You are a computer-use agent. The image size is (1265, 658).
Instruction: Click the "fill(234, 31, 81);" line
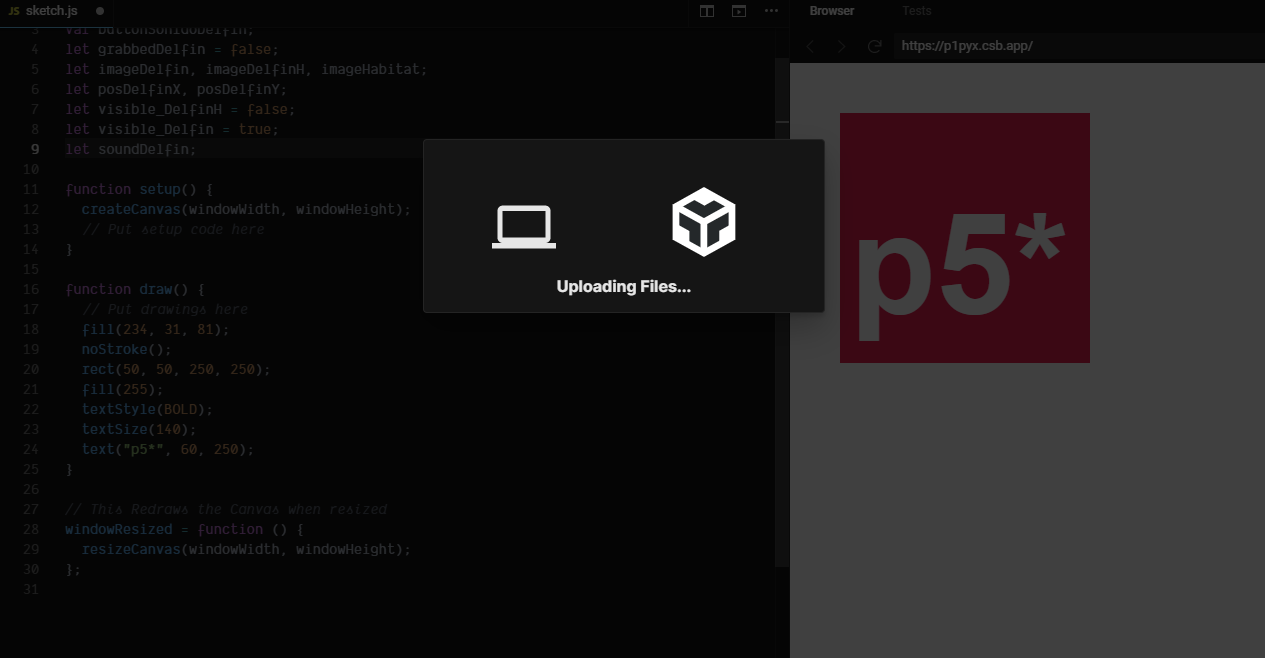coord(155,329)
